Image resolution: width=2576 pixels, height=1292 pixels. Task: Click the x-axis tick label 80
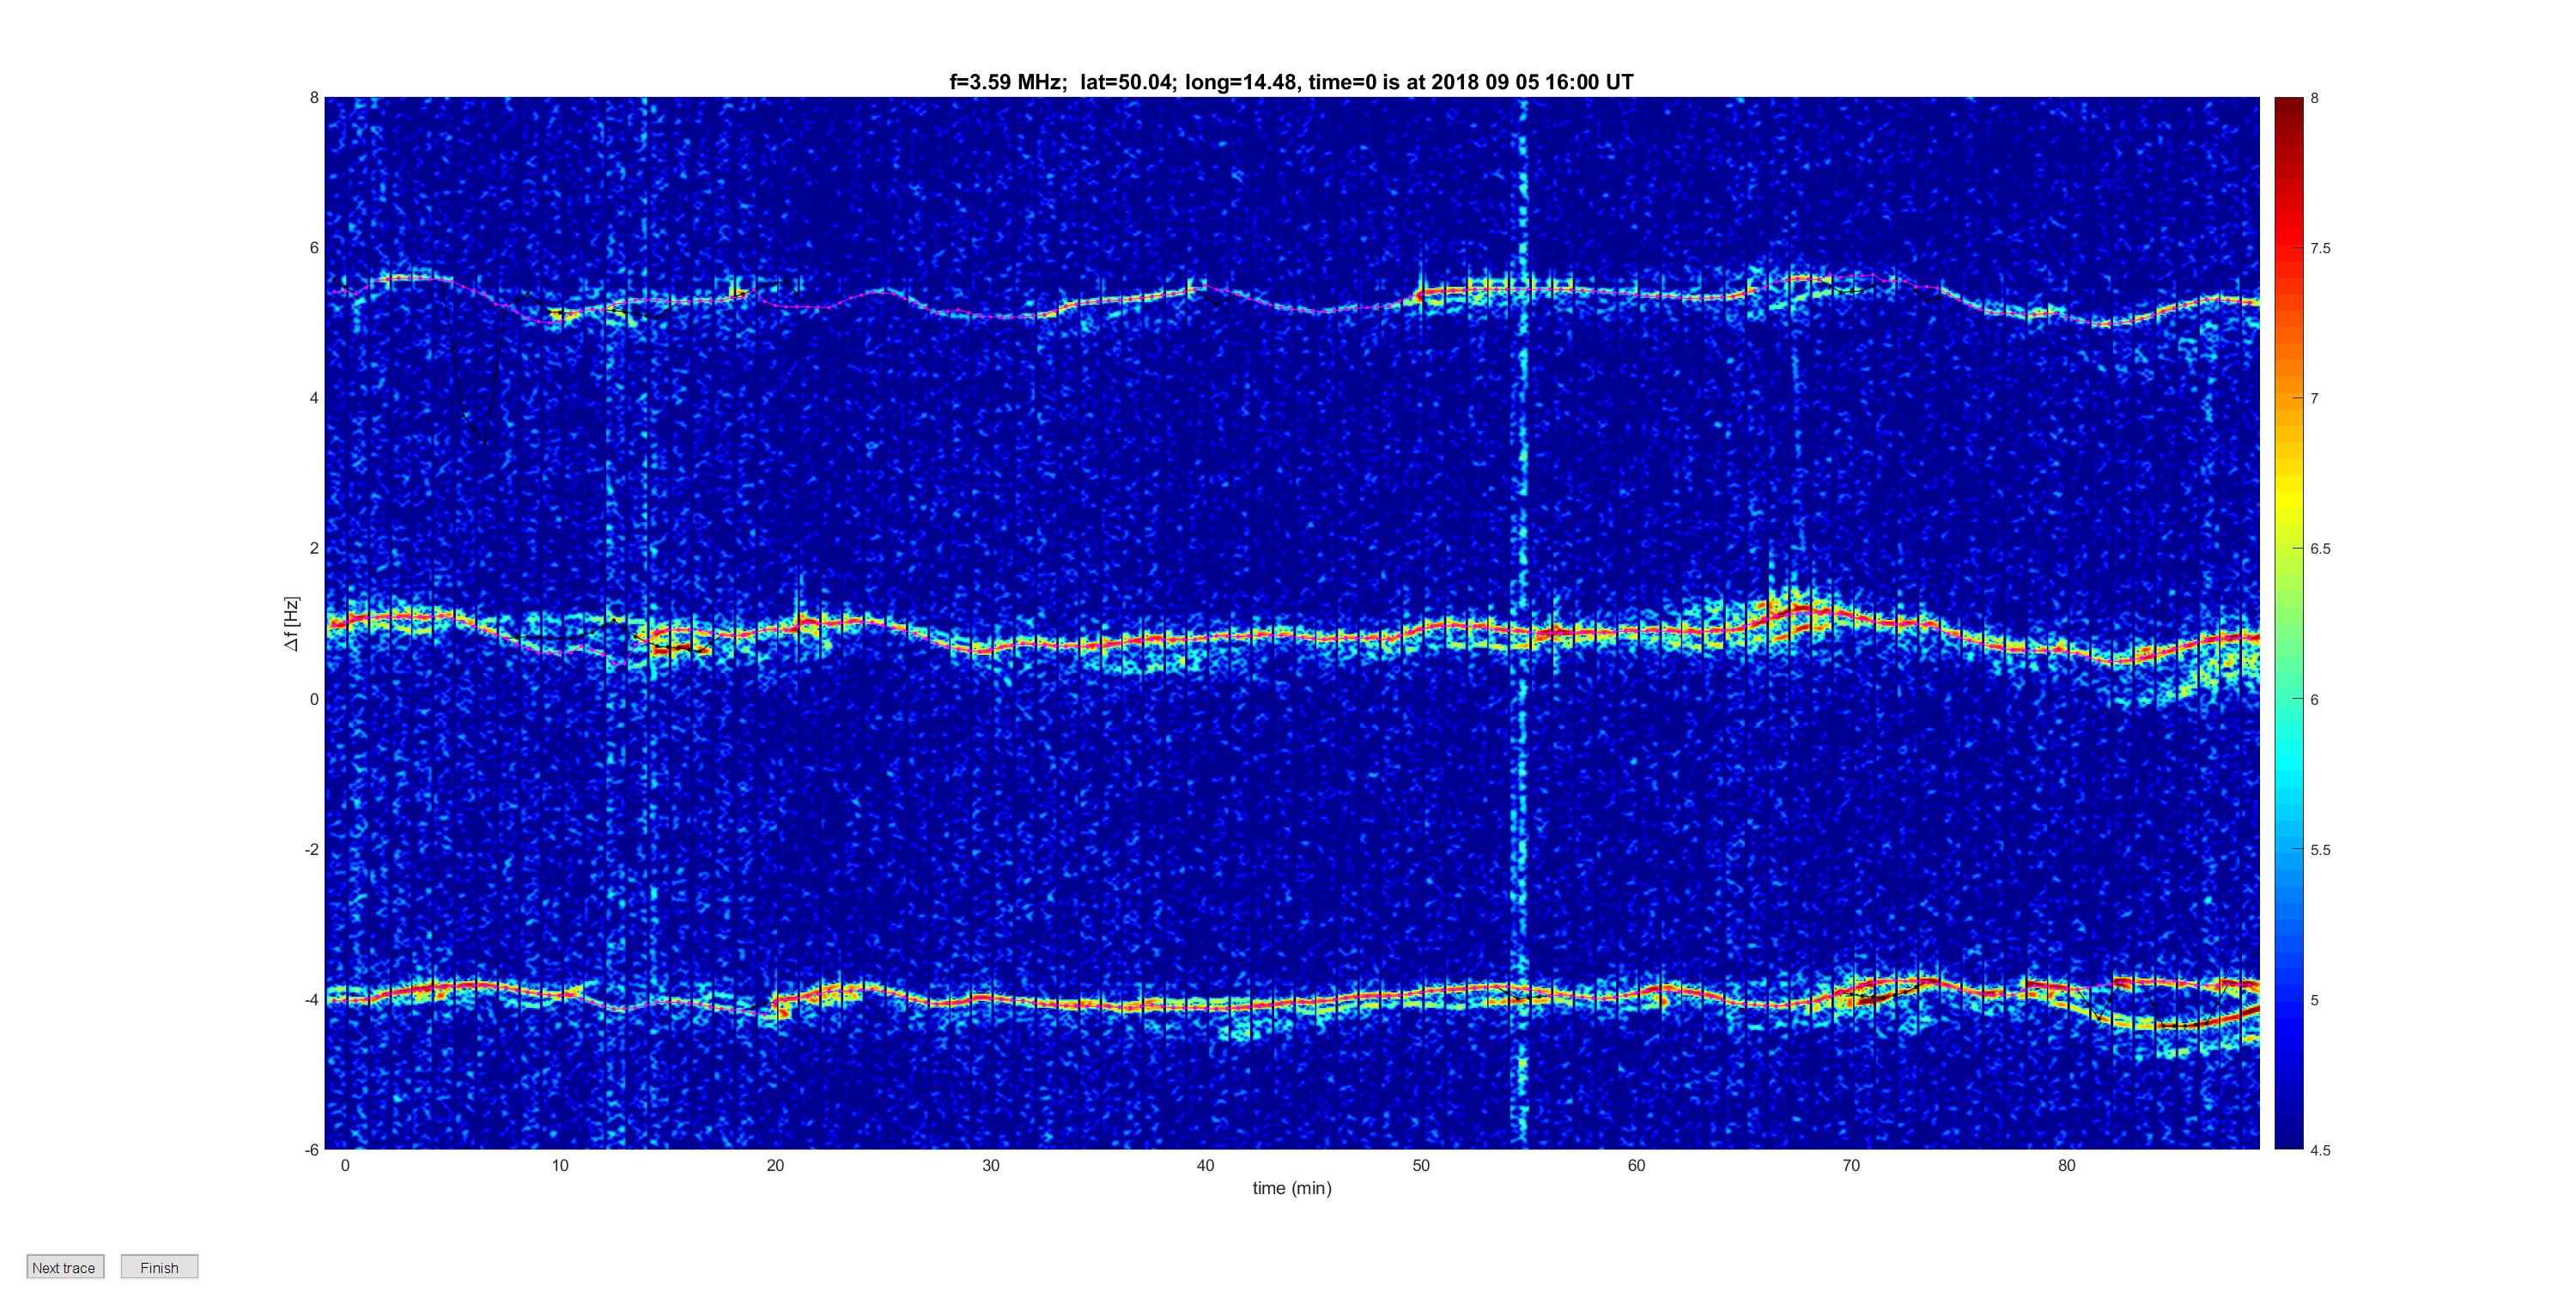tap(2067, 1165)
